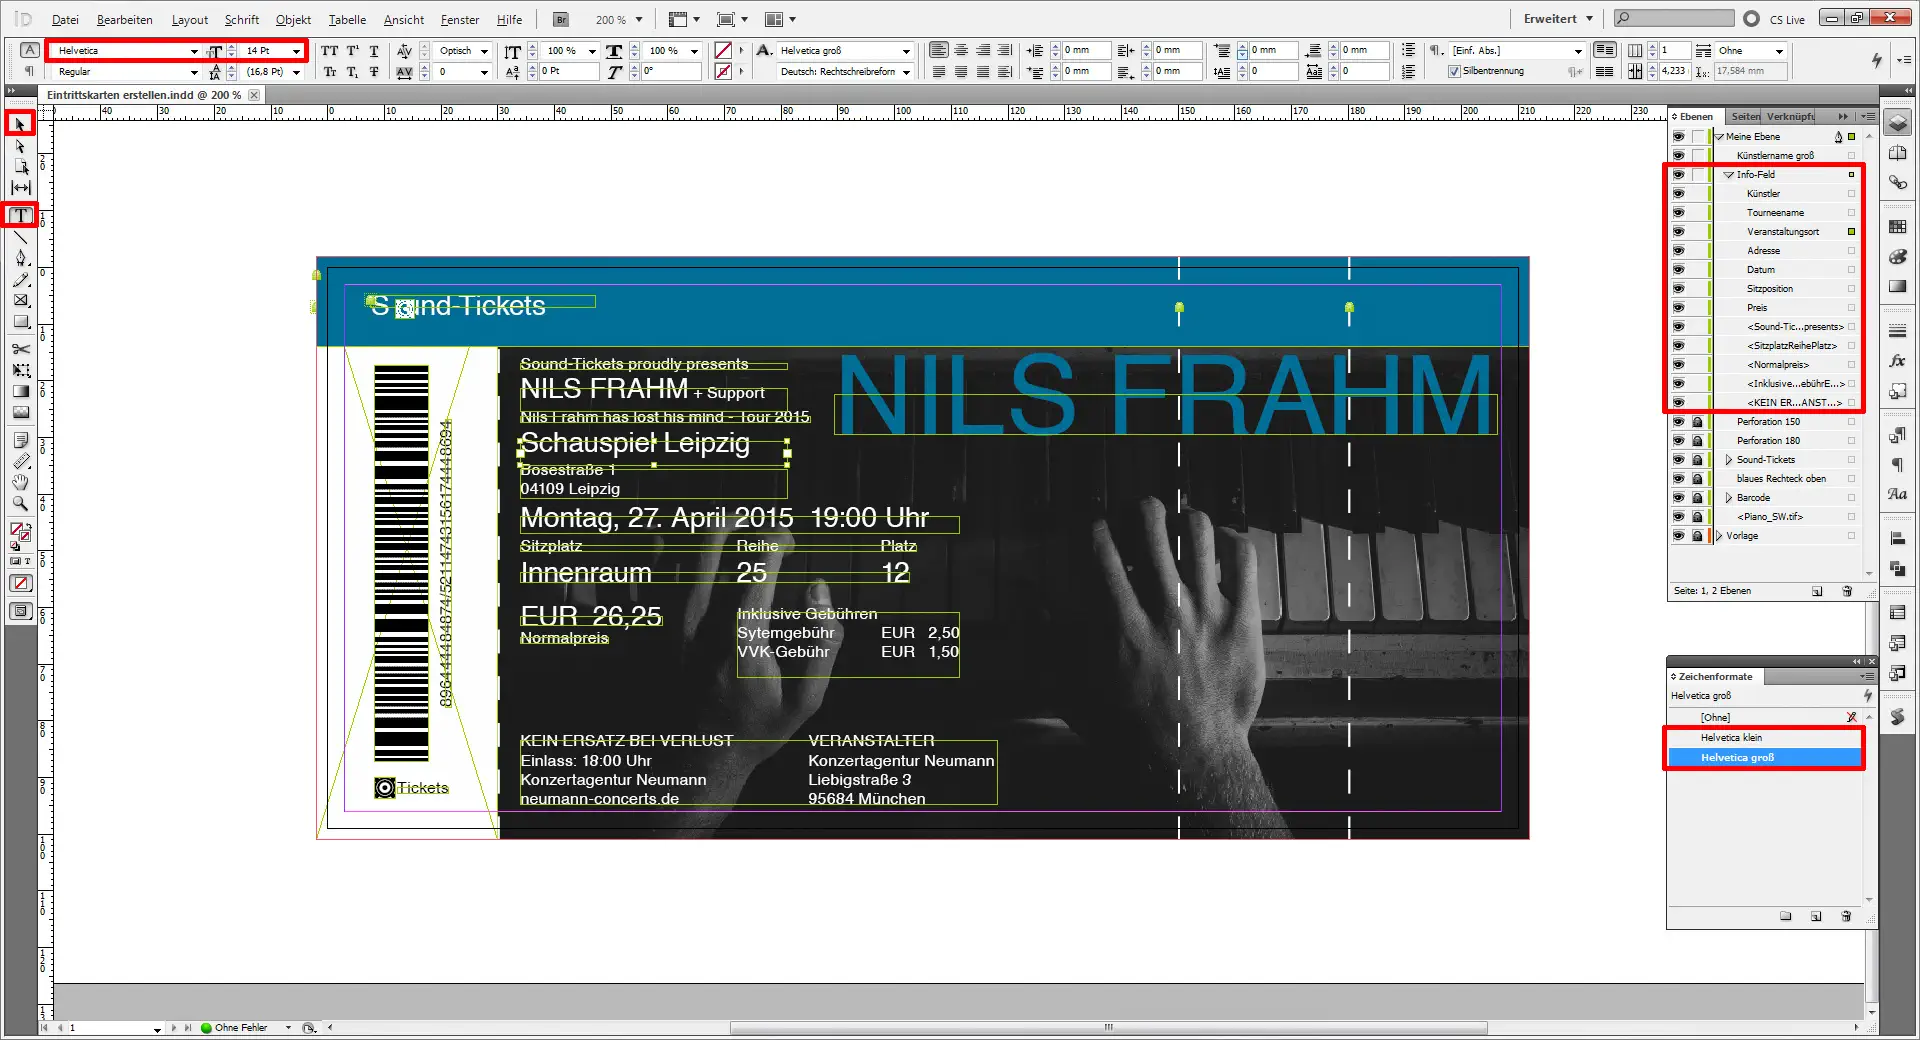Open the Helvetica font family dropdown
This screenshot has height=1040, width=1920.
click(x=195, y=50)
